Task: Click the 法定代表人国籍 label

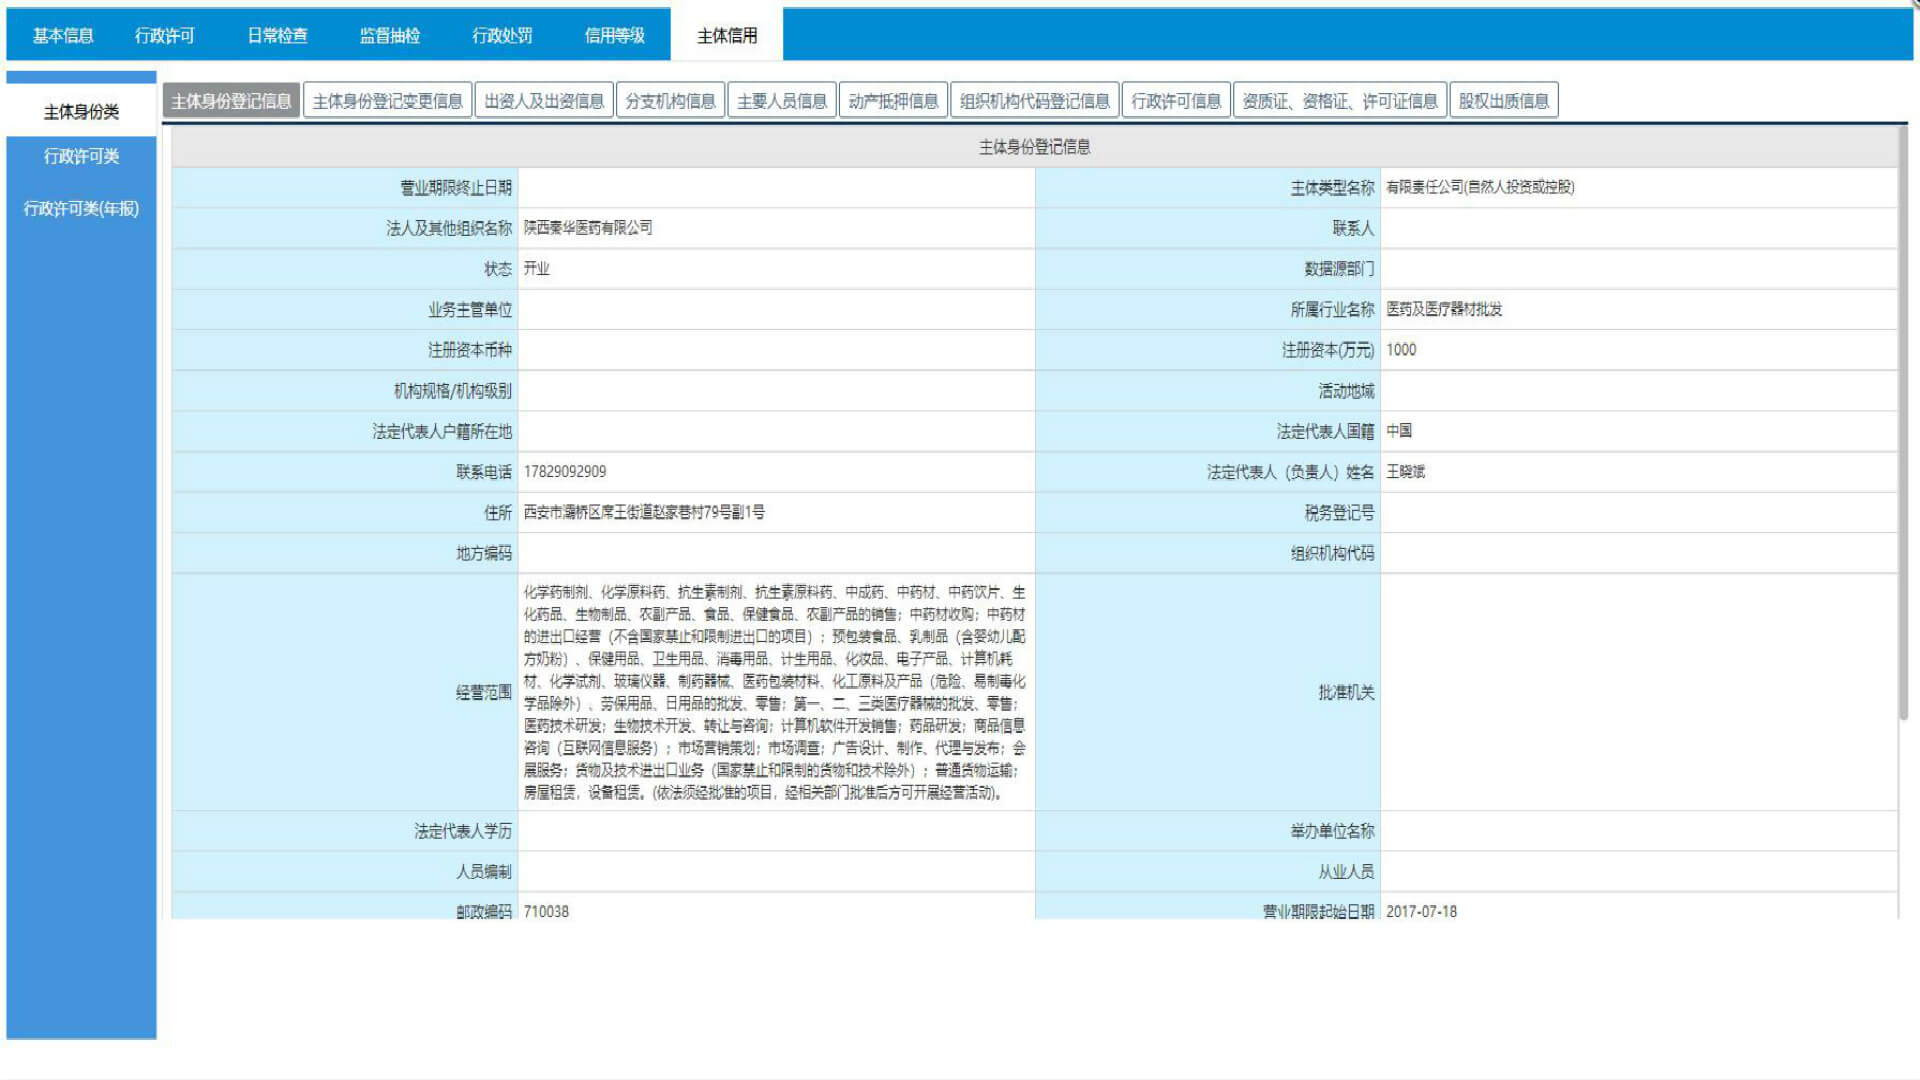Action: pos(1325,432)
